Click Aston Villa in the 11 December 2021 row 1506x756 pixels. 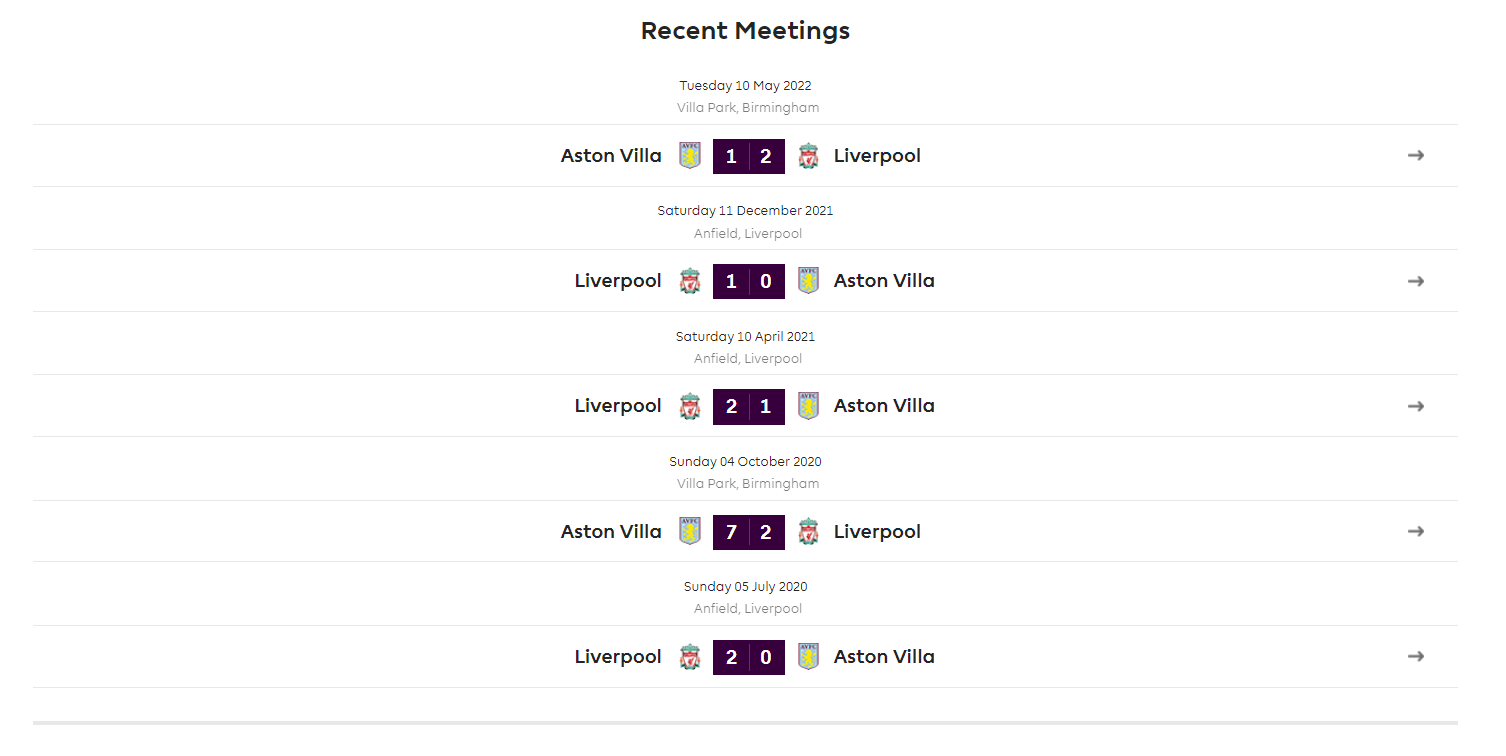(884, 281)
